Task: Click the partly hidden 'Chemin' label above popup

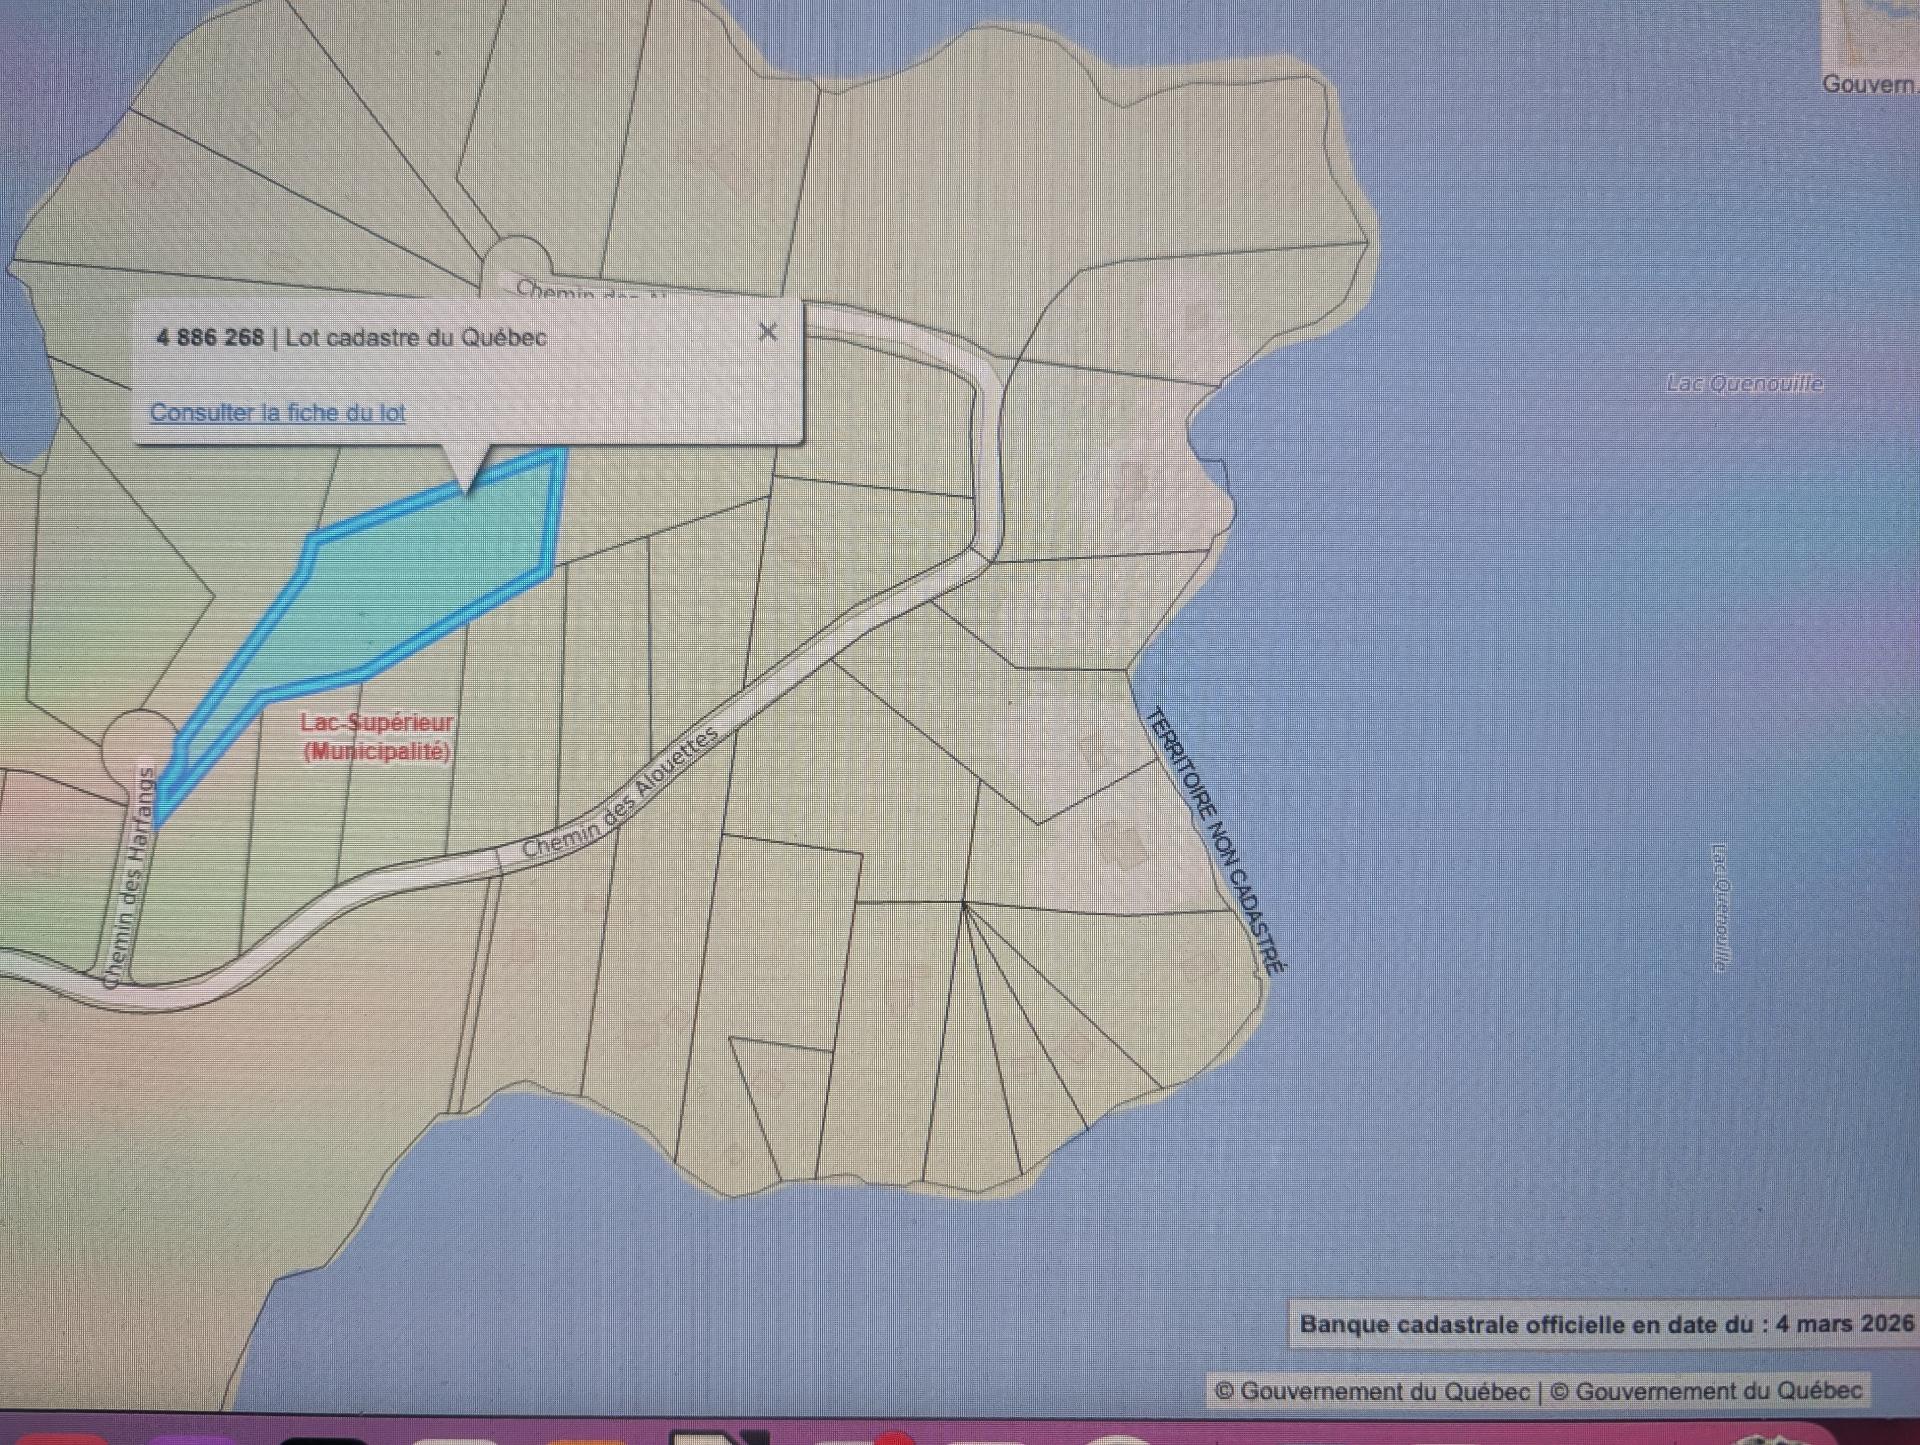Action: 555,291
